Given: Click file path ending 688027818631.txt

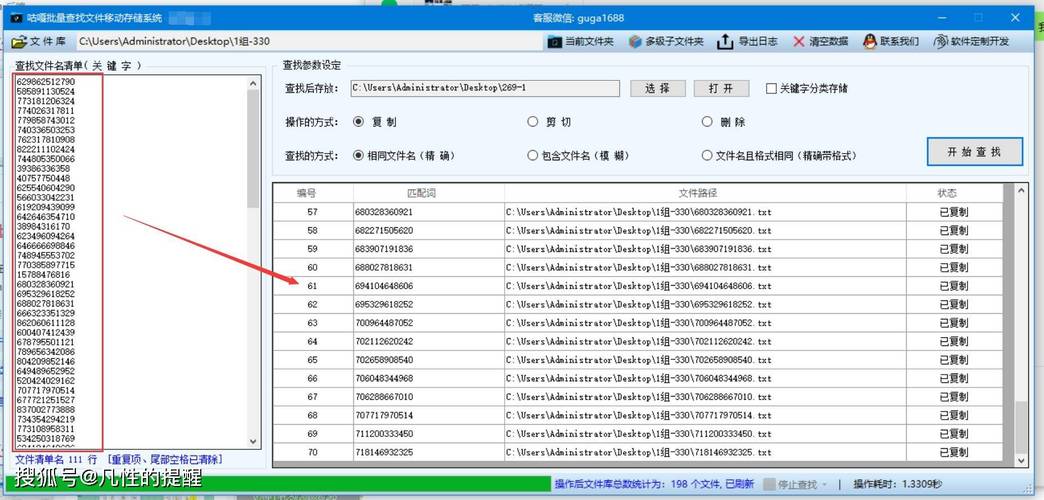Looking at the screenshot, I should tap(639, 268).
